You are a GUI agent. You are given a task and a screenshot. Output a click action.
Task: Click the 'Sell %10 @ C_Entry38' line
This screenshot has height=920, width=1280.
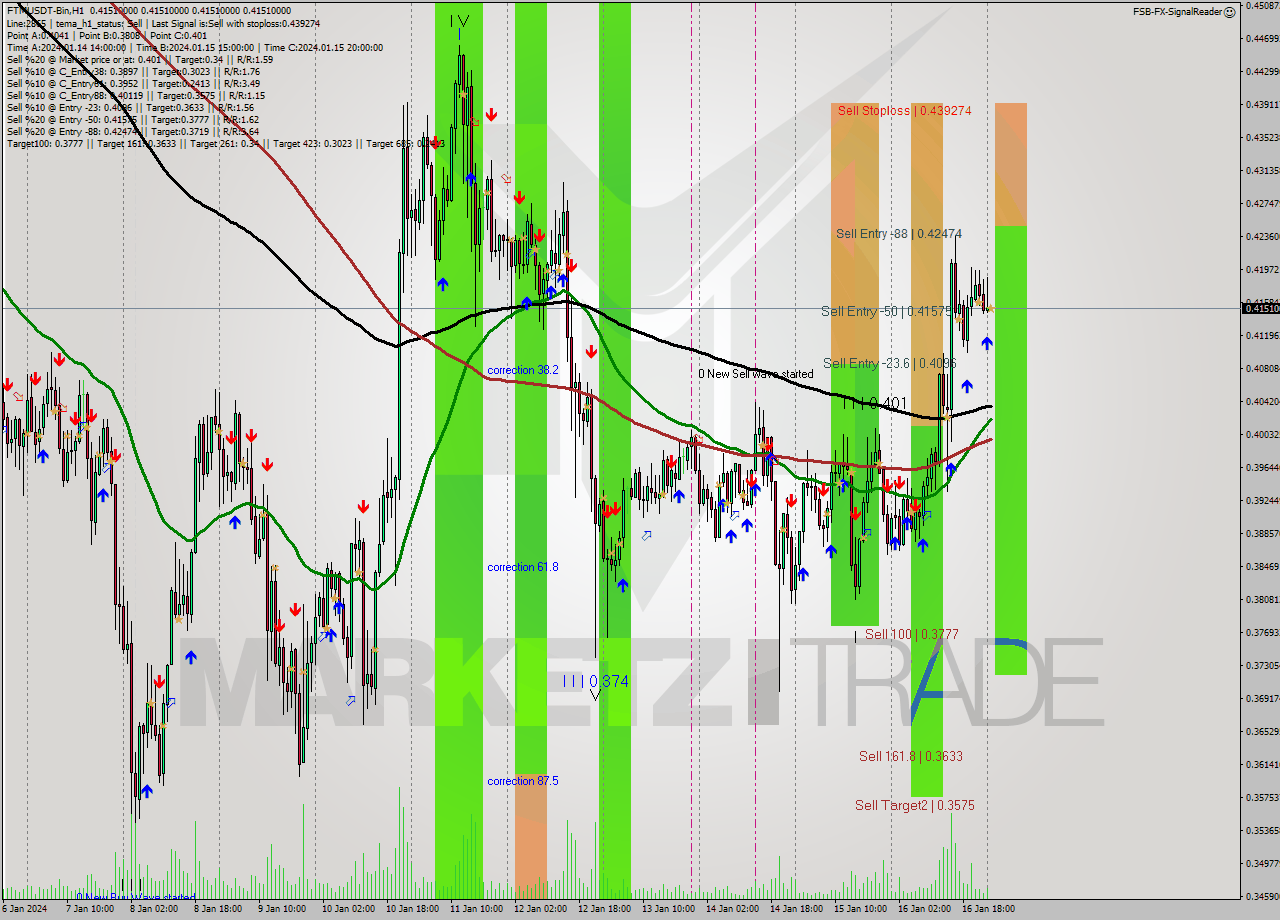tap(132, 71)
